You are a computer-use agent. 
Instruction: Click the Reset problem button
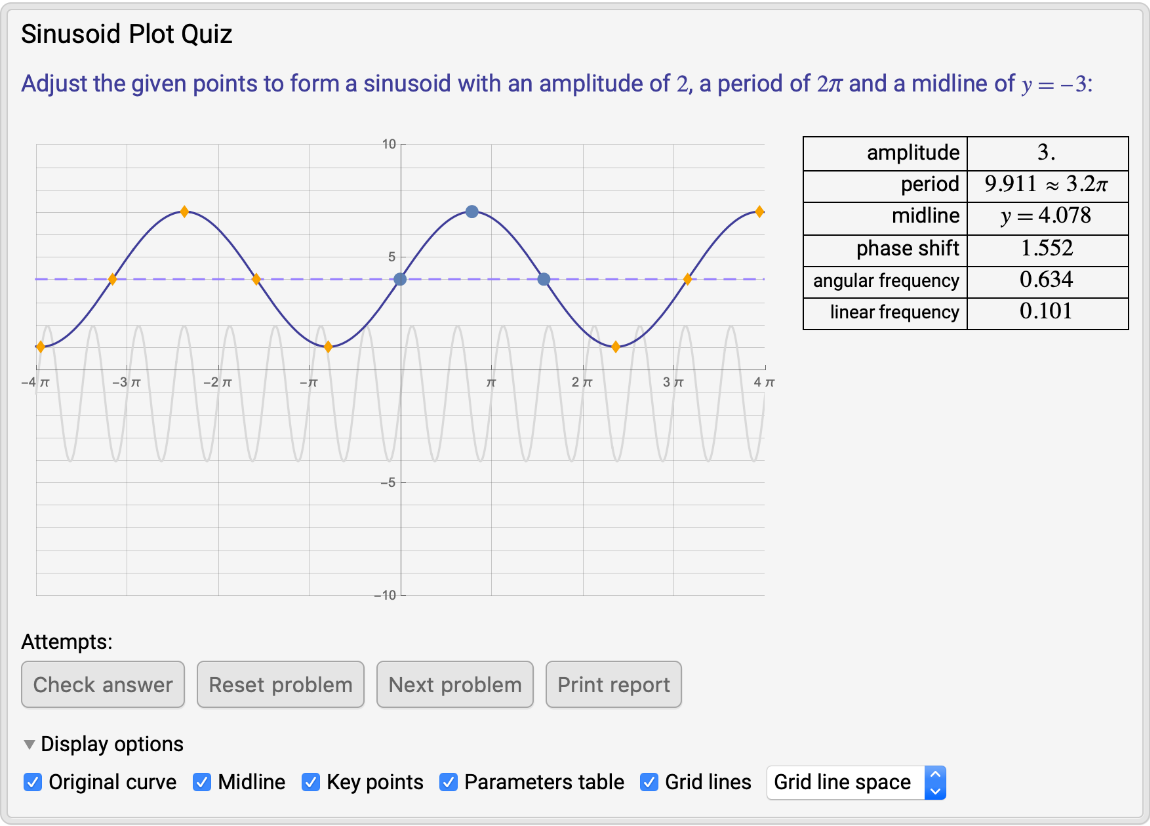click(280, 685)
